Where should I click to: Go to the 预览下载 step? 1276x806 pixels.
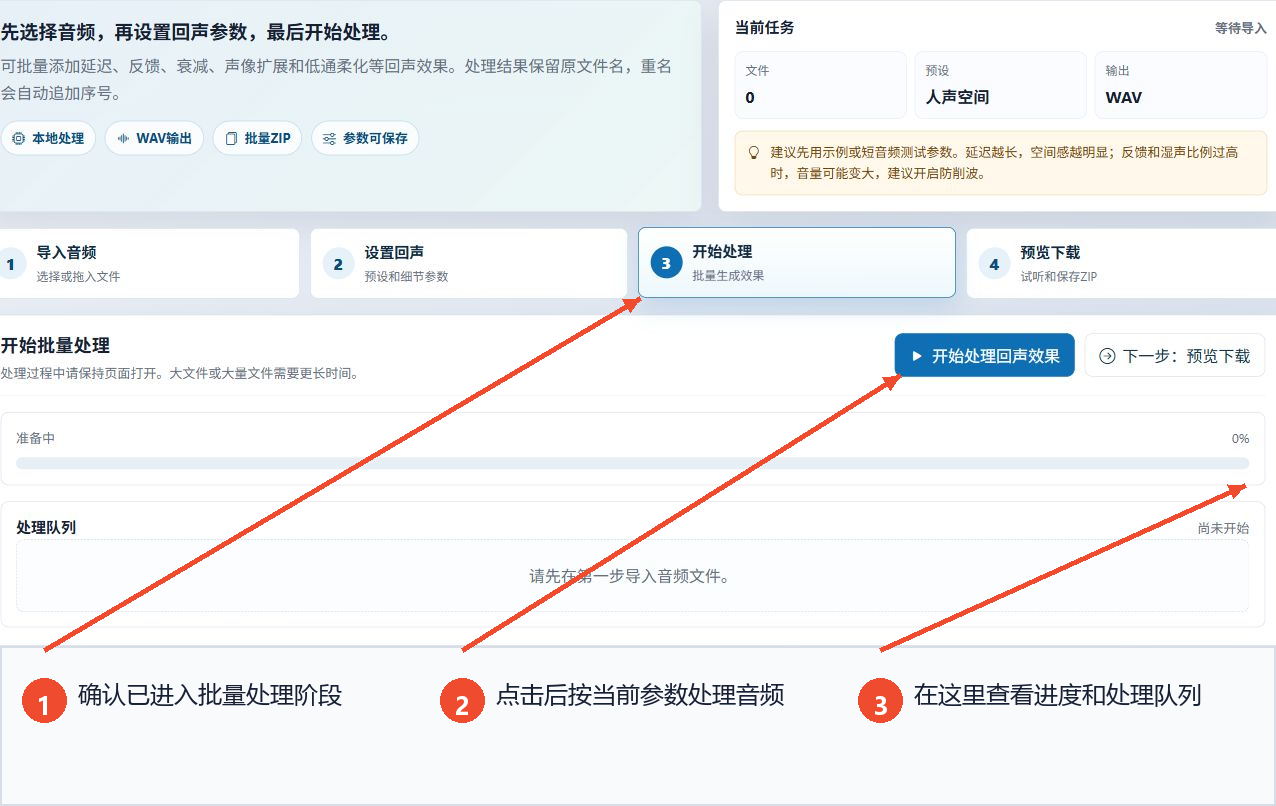[x=1121, y=263]
